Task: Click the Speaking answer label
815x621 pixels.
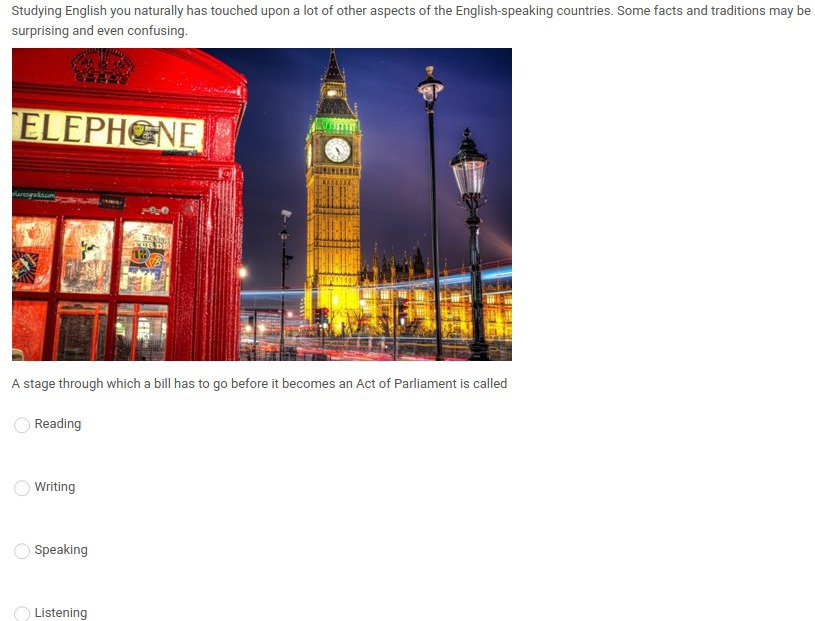Action: 61,550
